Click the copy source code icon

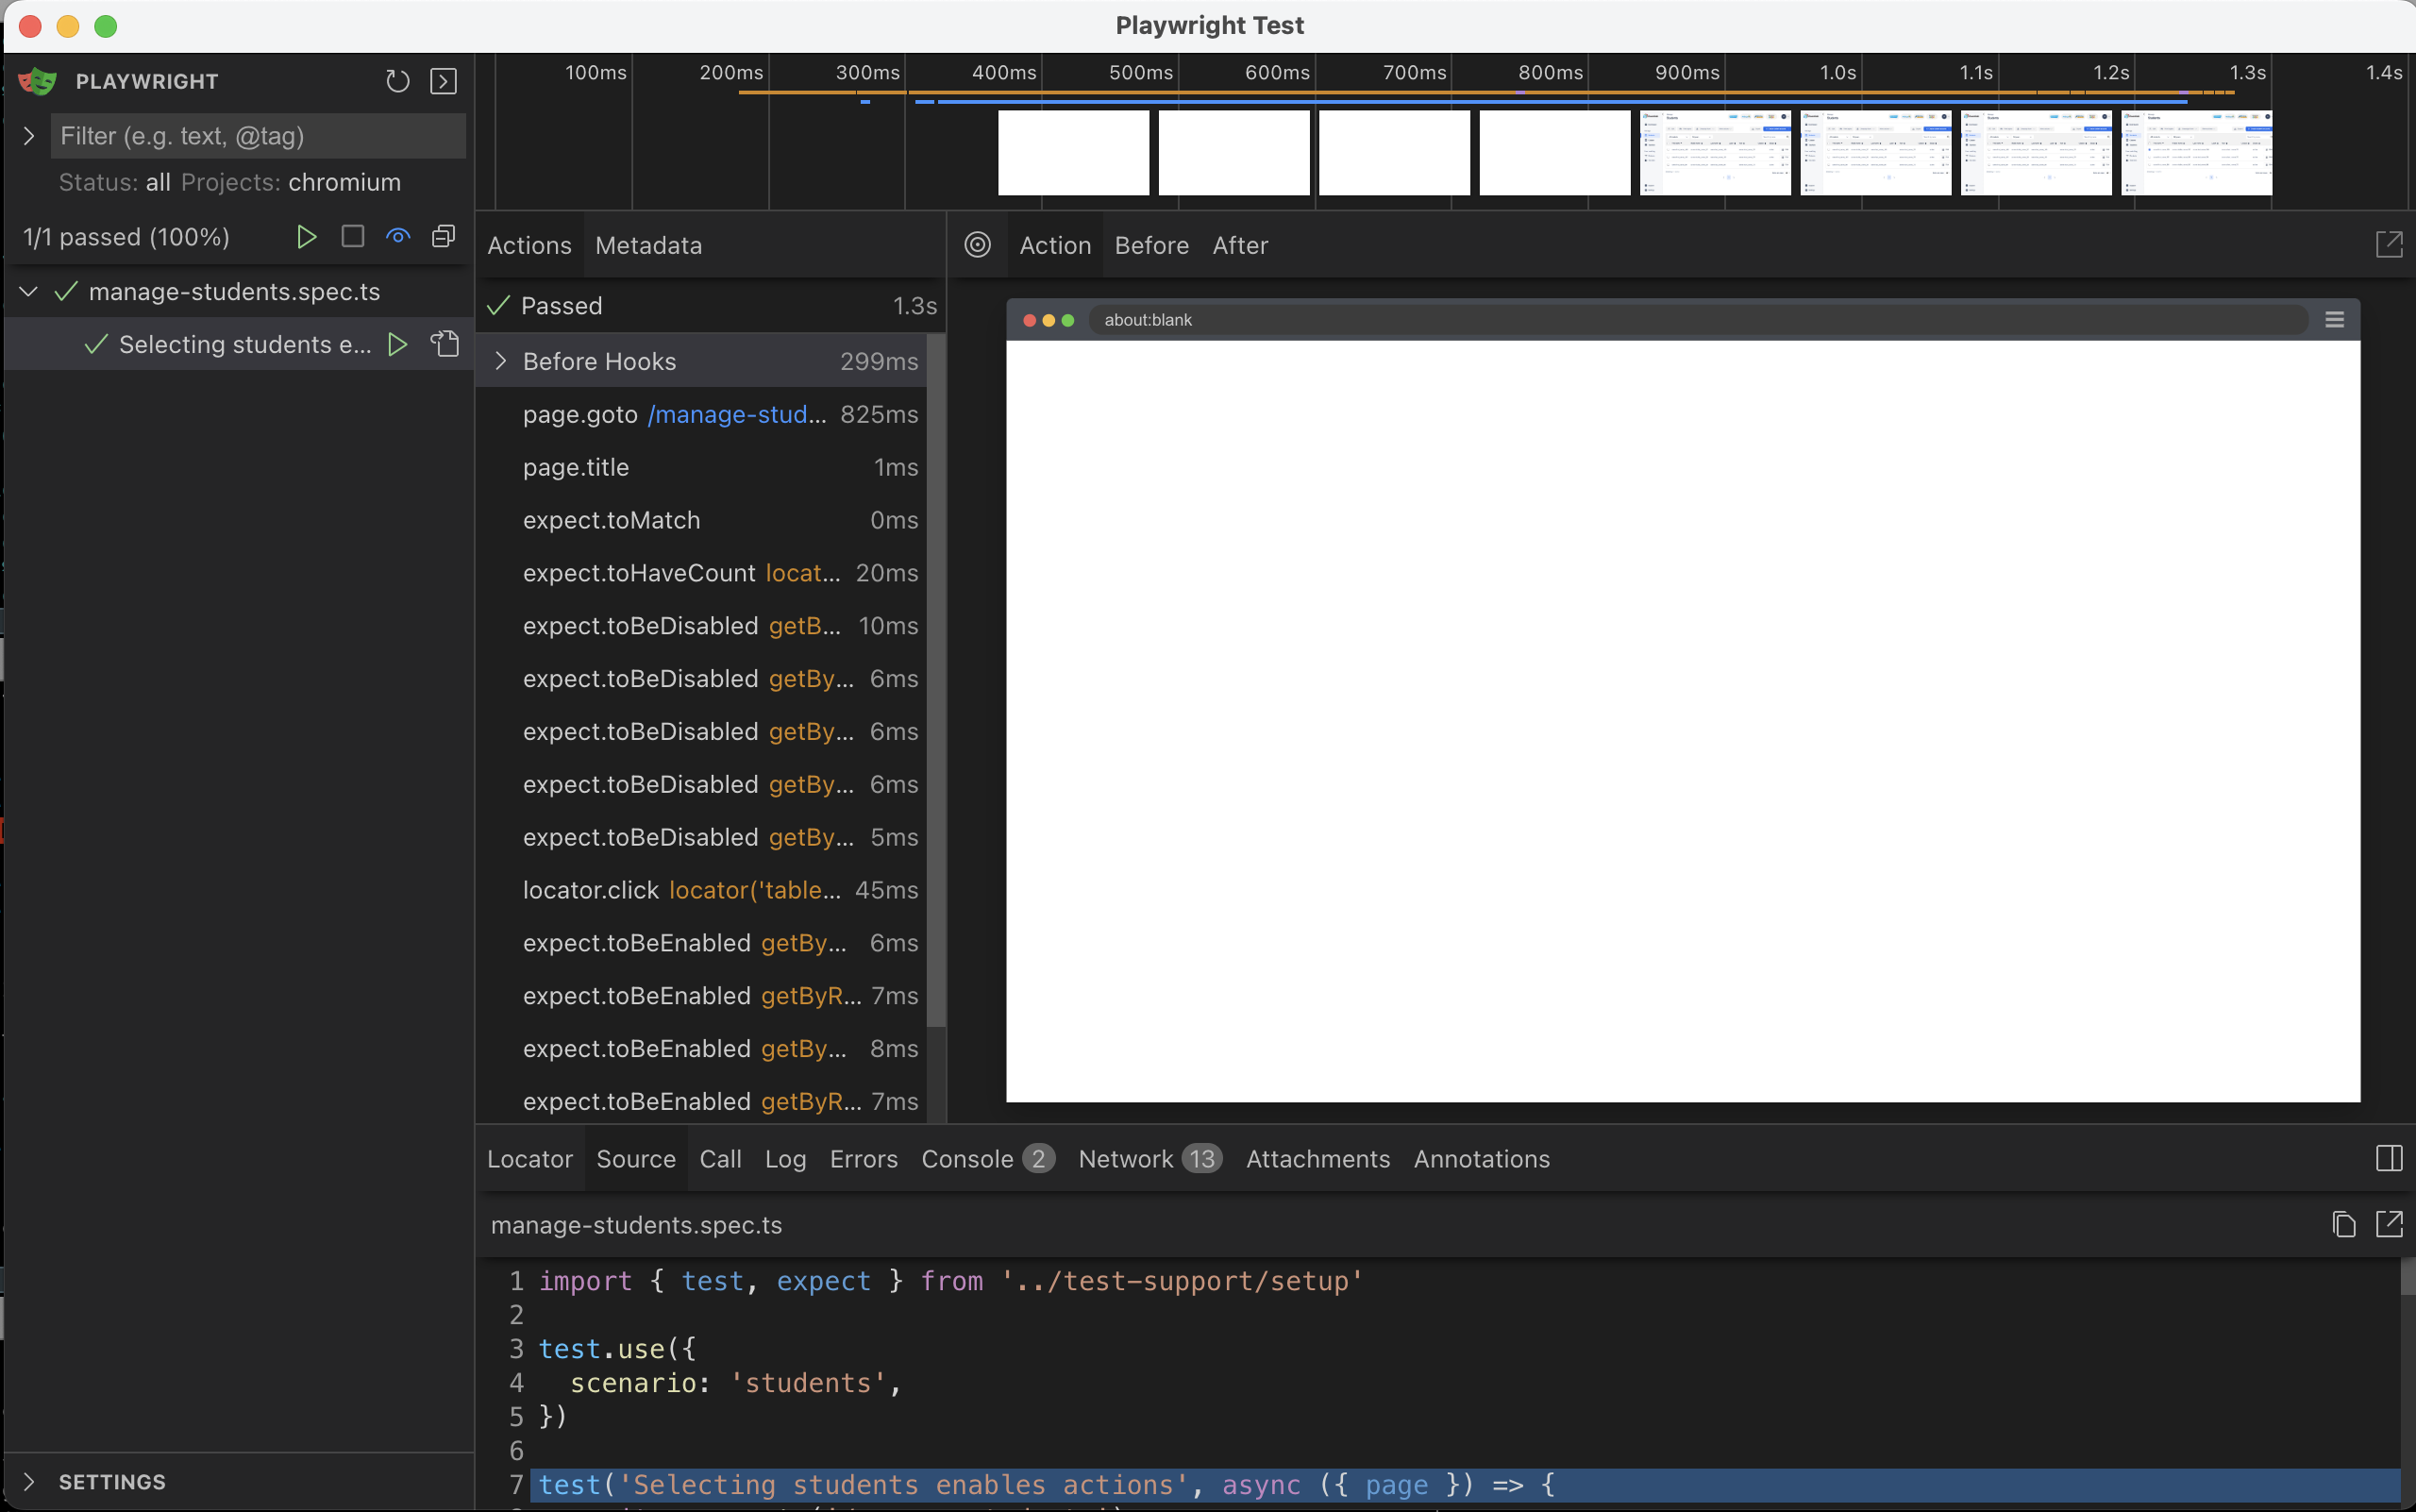click(2342, 1223)
